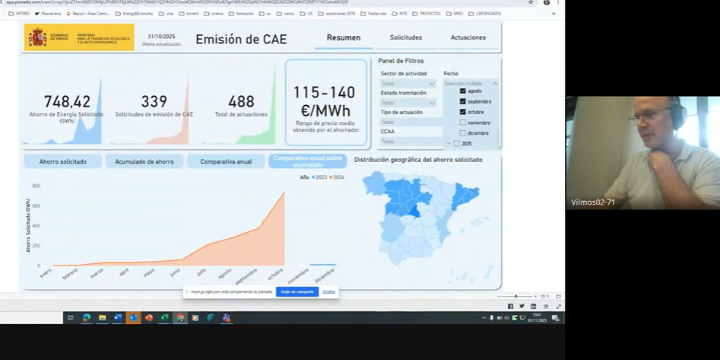The image size is (720, 360).
Task: Switch to the Actuaciones tab
Action: [x=468, y=38]
